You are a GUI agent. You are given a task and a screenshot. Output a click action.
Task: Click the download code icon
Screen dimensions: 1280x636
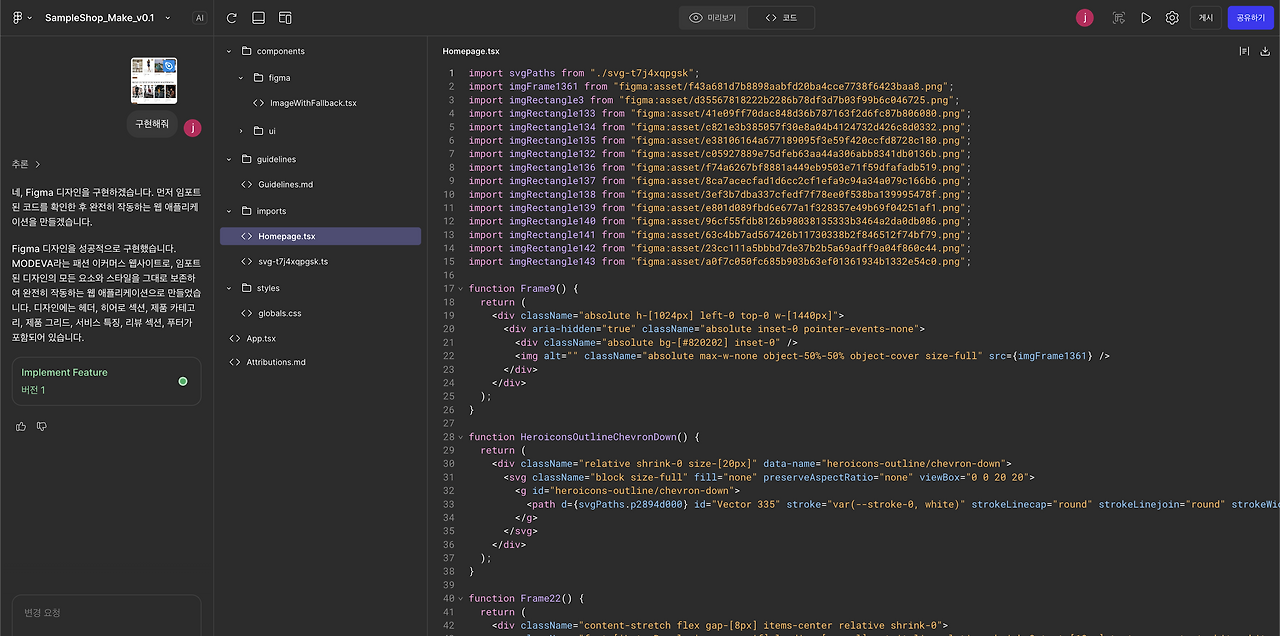click(x=1265, y=51)
